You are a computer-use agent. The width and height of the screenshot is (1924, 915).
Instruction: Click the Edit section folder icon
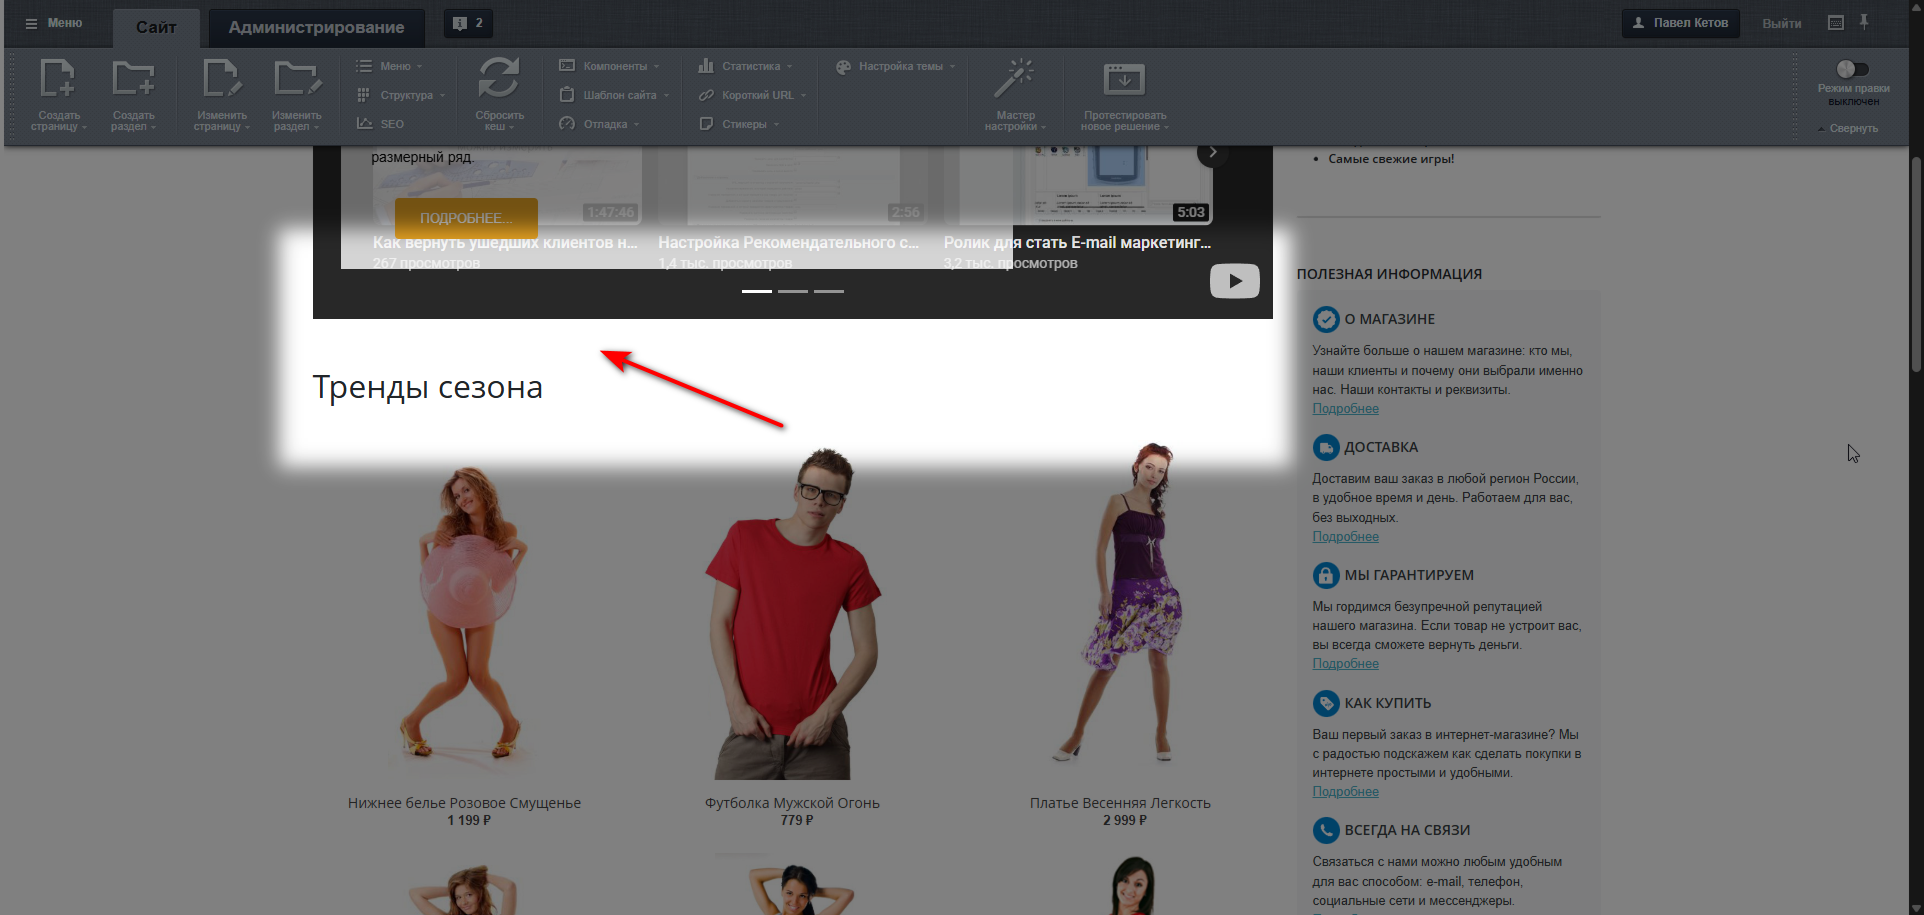(296, 80)
